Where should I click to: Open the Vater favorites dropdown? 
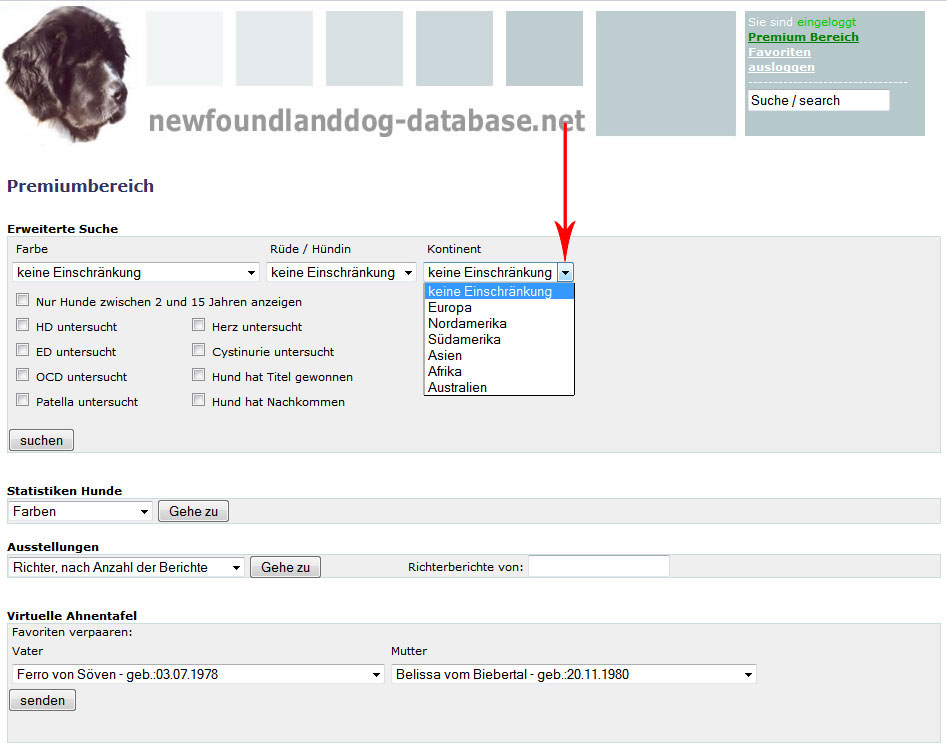point(198,675)
